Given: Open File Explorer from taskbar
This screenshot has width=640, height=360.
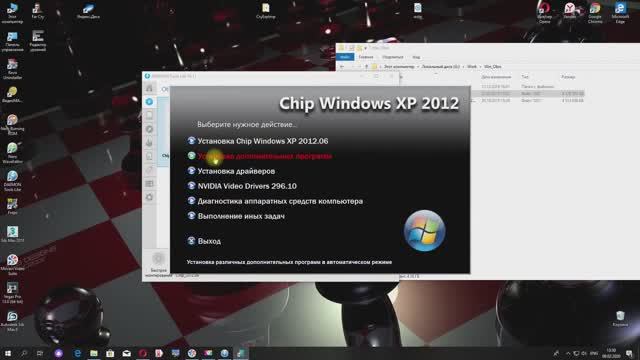Looking at the screenshot, I should tap(94, 353).
